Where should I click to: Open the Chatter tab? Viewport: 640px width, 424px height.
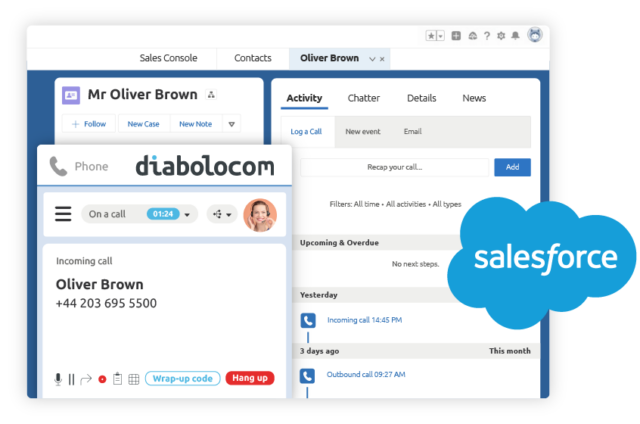[x=364, y=98]
